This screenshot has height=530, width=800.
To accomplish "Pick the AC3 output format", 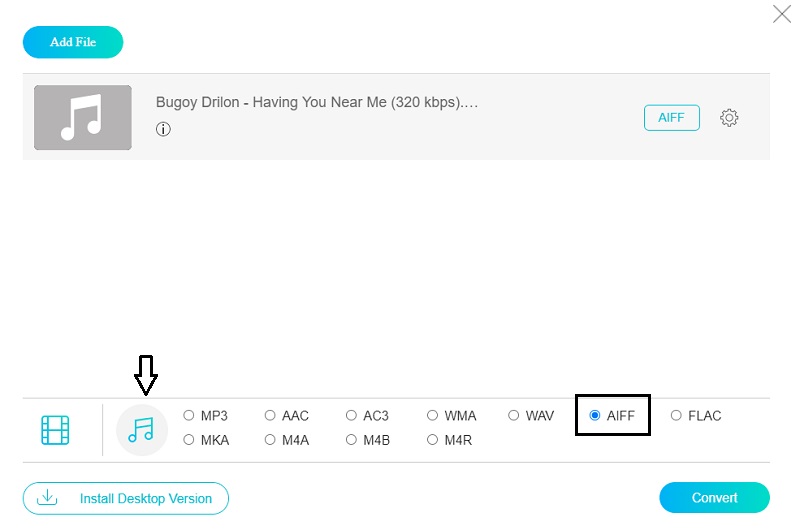I will pos(351,416).
